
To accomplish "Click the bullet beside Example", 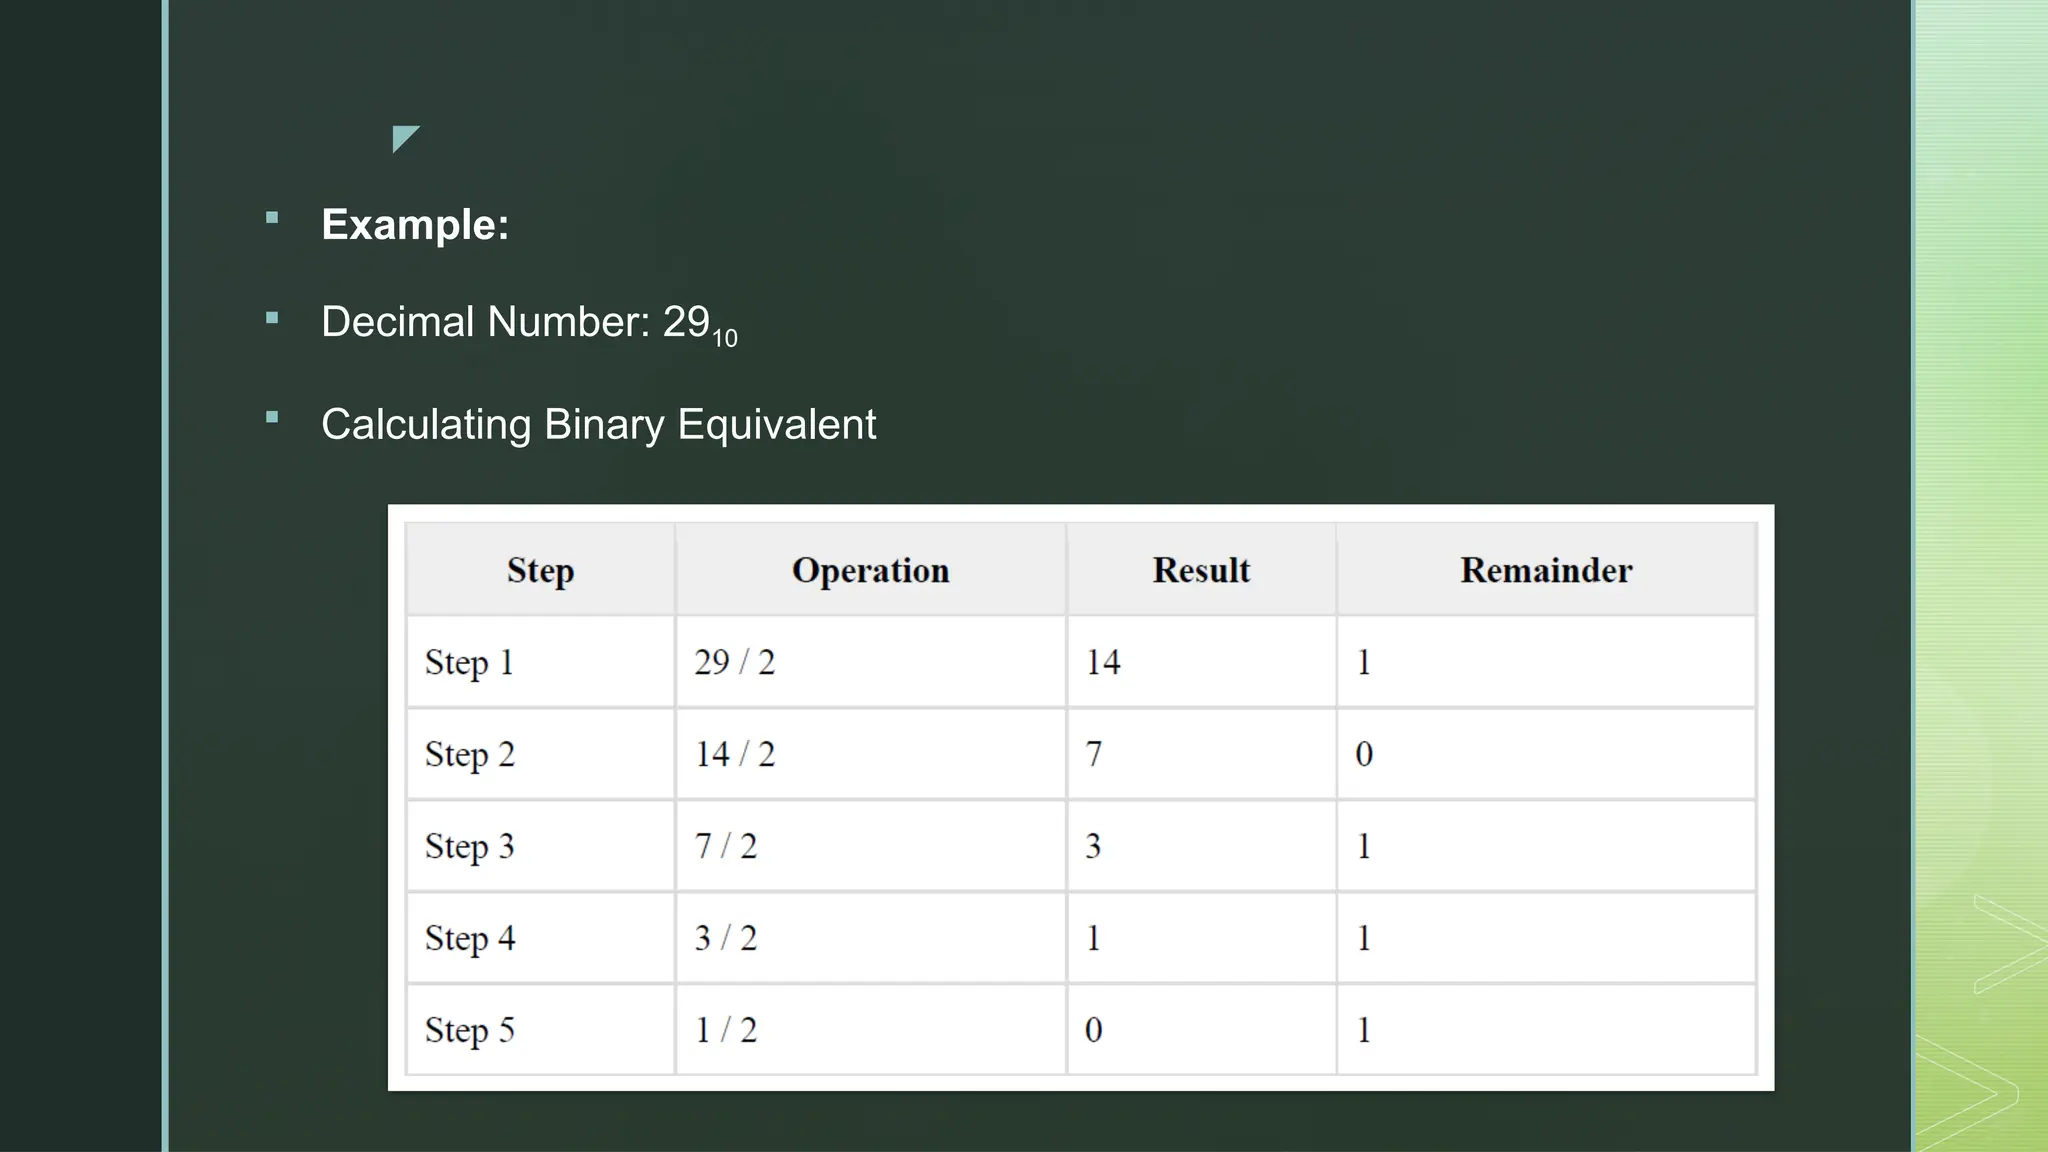I will 272,217.
